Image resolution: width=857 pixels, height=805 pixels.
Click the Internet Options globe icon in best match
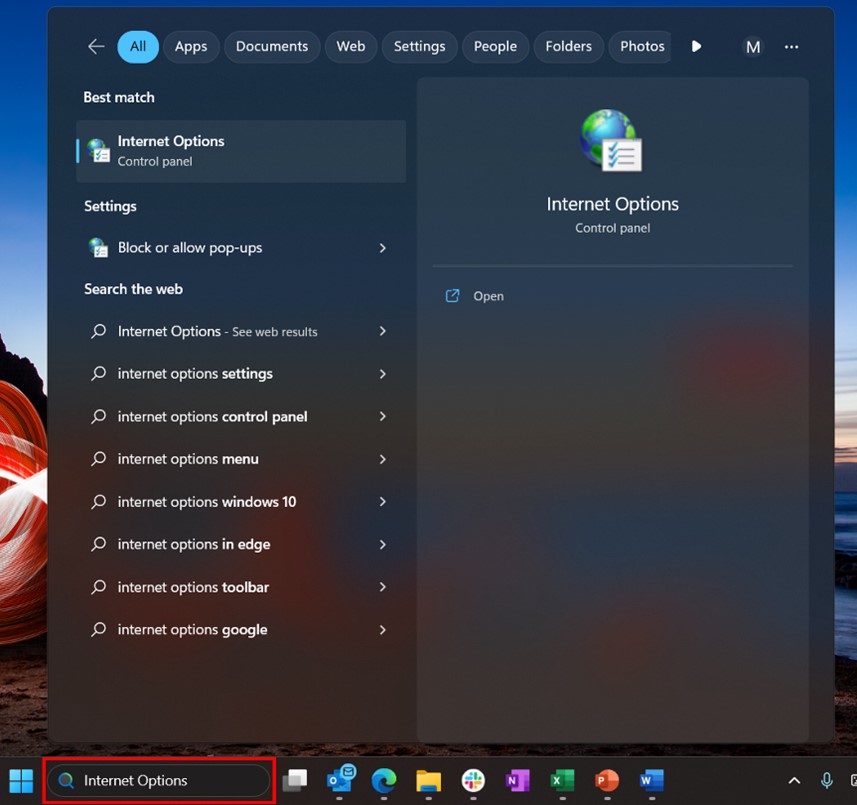pyautogui.click(x=99, y=151)
